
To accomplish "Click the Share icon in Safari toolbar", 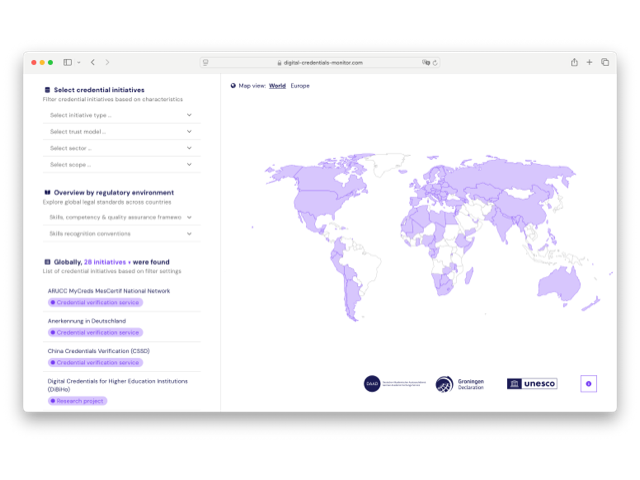I will click(x=574, y=62).
